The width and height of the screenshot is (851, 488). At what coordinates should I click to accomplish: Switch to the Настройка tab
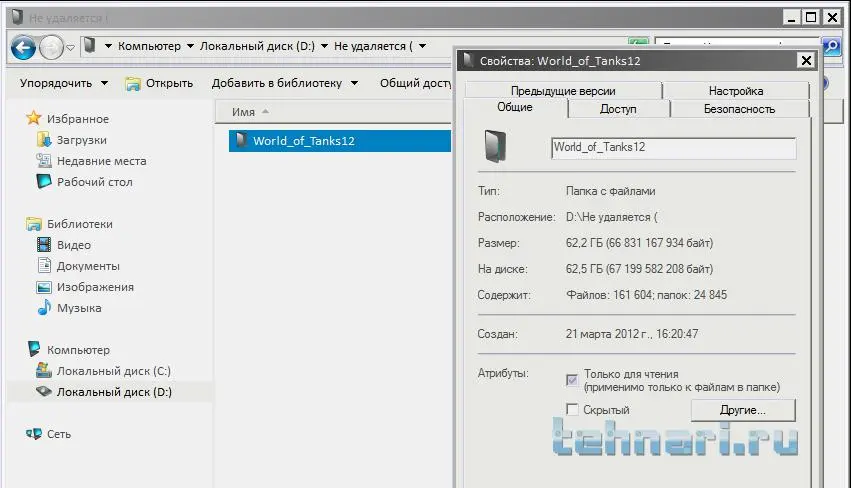(x=736, y=91)
